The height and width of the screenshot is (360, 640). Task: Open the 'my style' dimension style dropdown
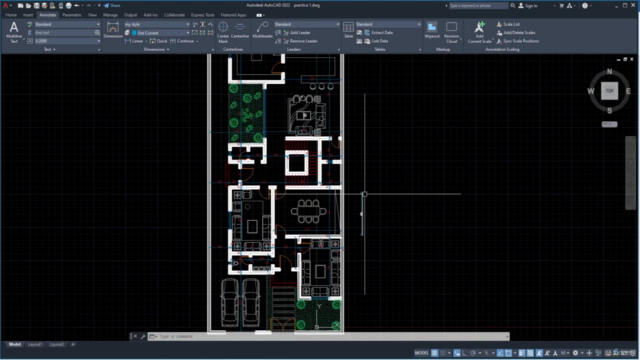(x=157, y=24)
